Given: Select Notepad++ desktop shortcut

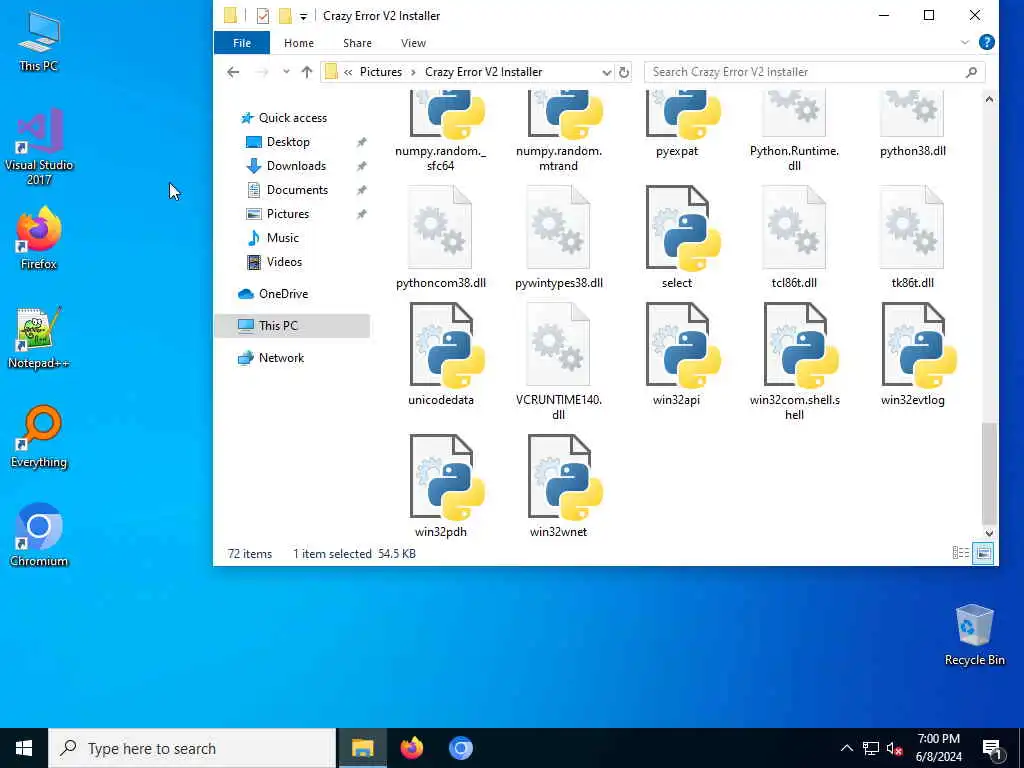Looking at the screenshot, I should [x=39, y=338].
